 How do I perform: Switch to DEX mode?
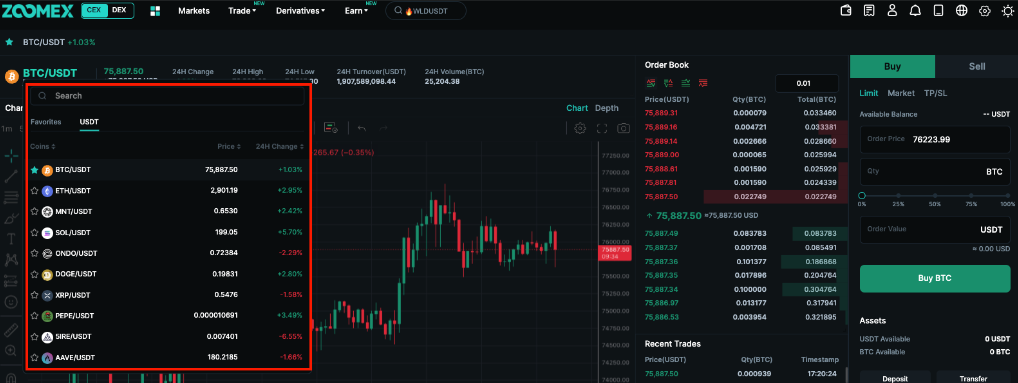[119, 10]
